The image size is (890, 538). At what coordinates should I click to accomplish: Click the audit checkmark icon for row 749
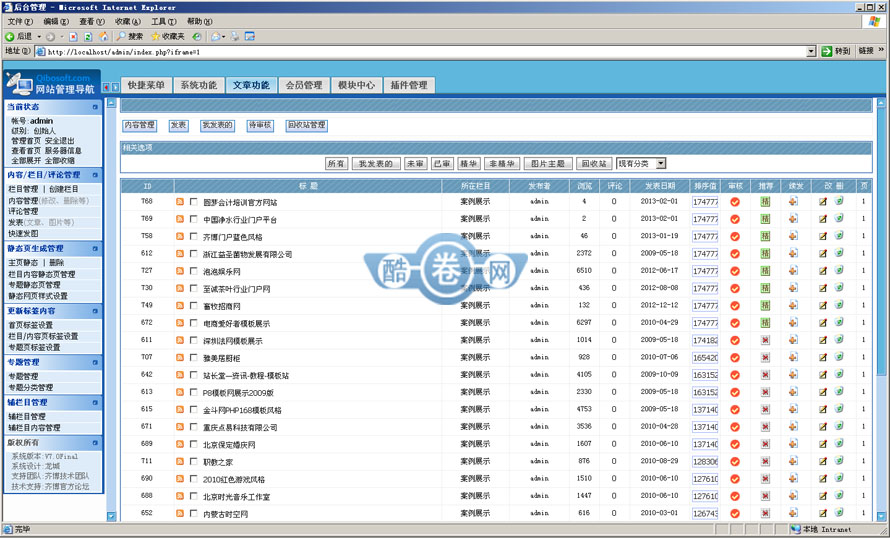[x=735, y=306]
